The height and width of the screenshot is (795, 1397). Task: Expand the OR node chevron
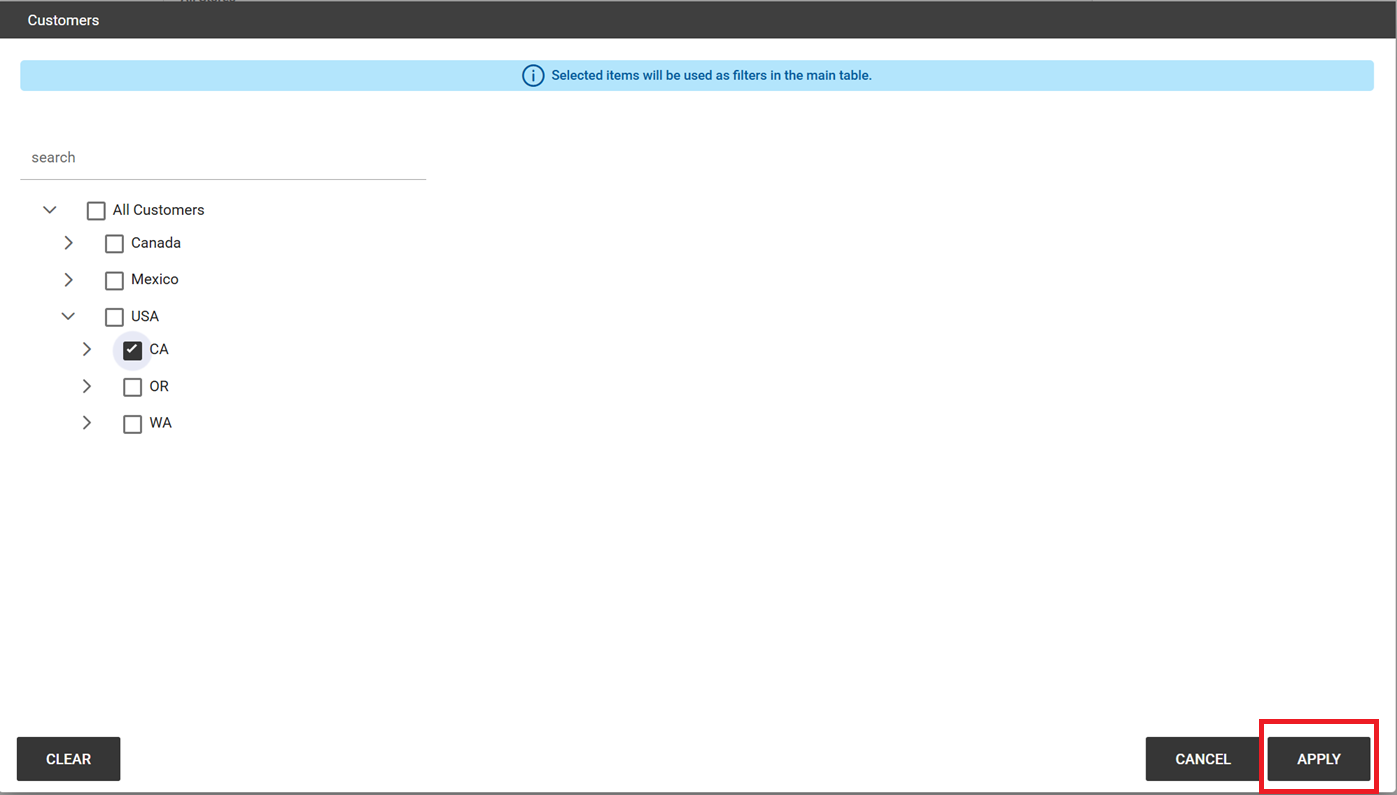coord(87,386)
